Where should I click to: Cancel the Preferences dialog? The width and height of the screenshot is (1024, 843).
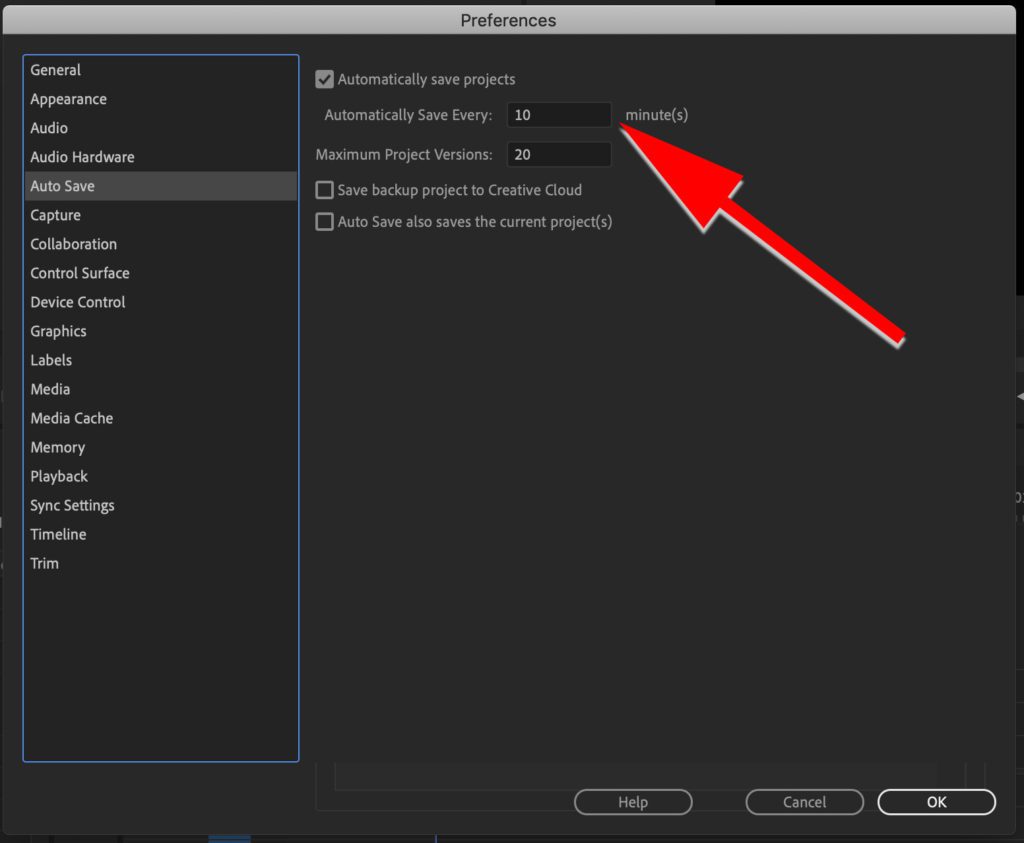click(x=805, y=802)
